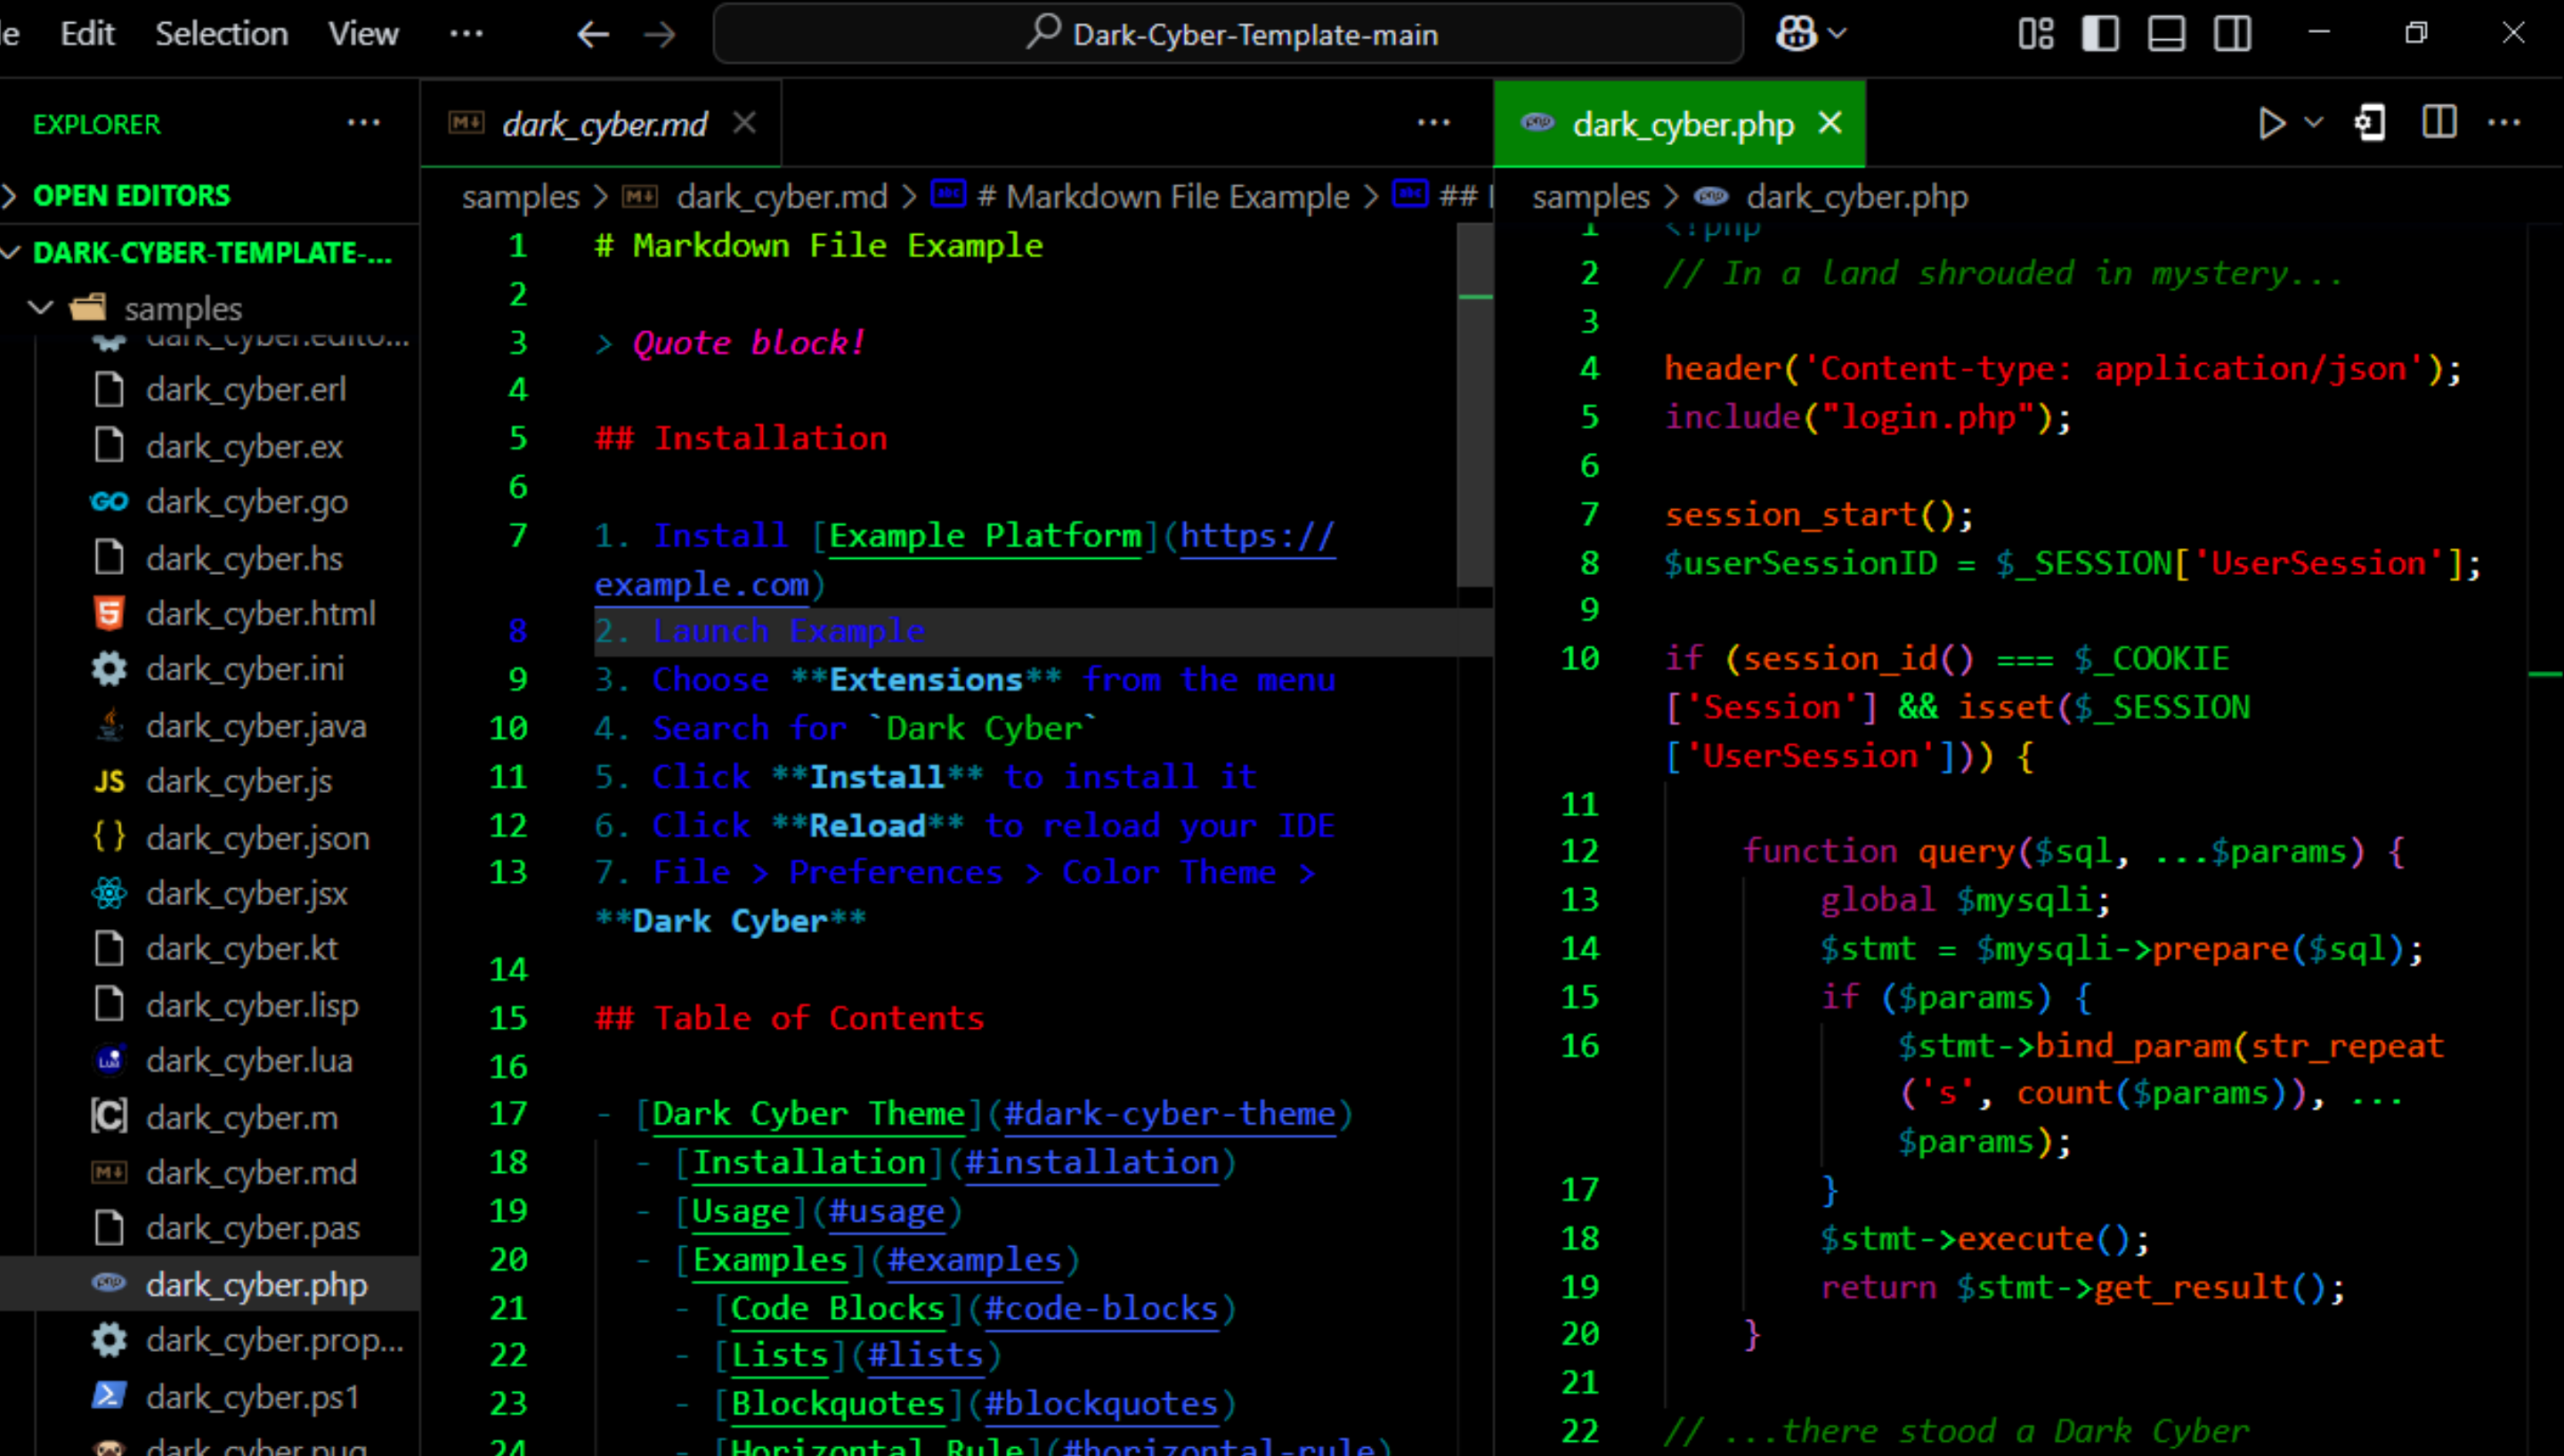Open the Copilot chat icon
The width and height of the screenshot is (2564, 1456).
(x=1796, y=34)
